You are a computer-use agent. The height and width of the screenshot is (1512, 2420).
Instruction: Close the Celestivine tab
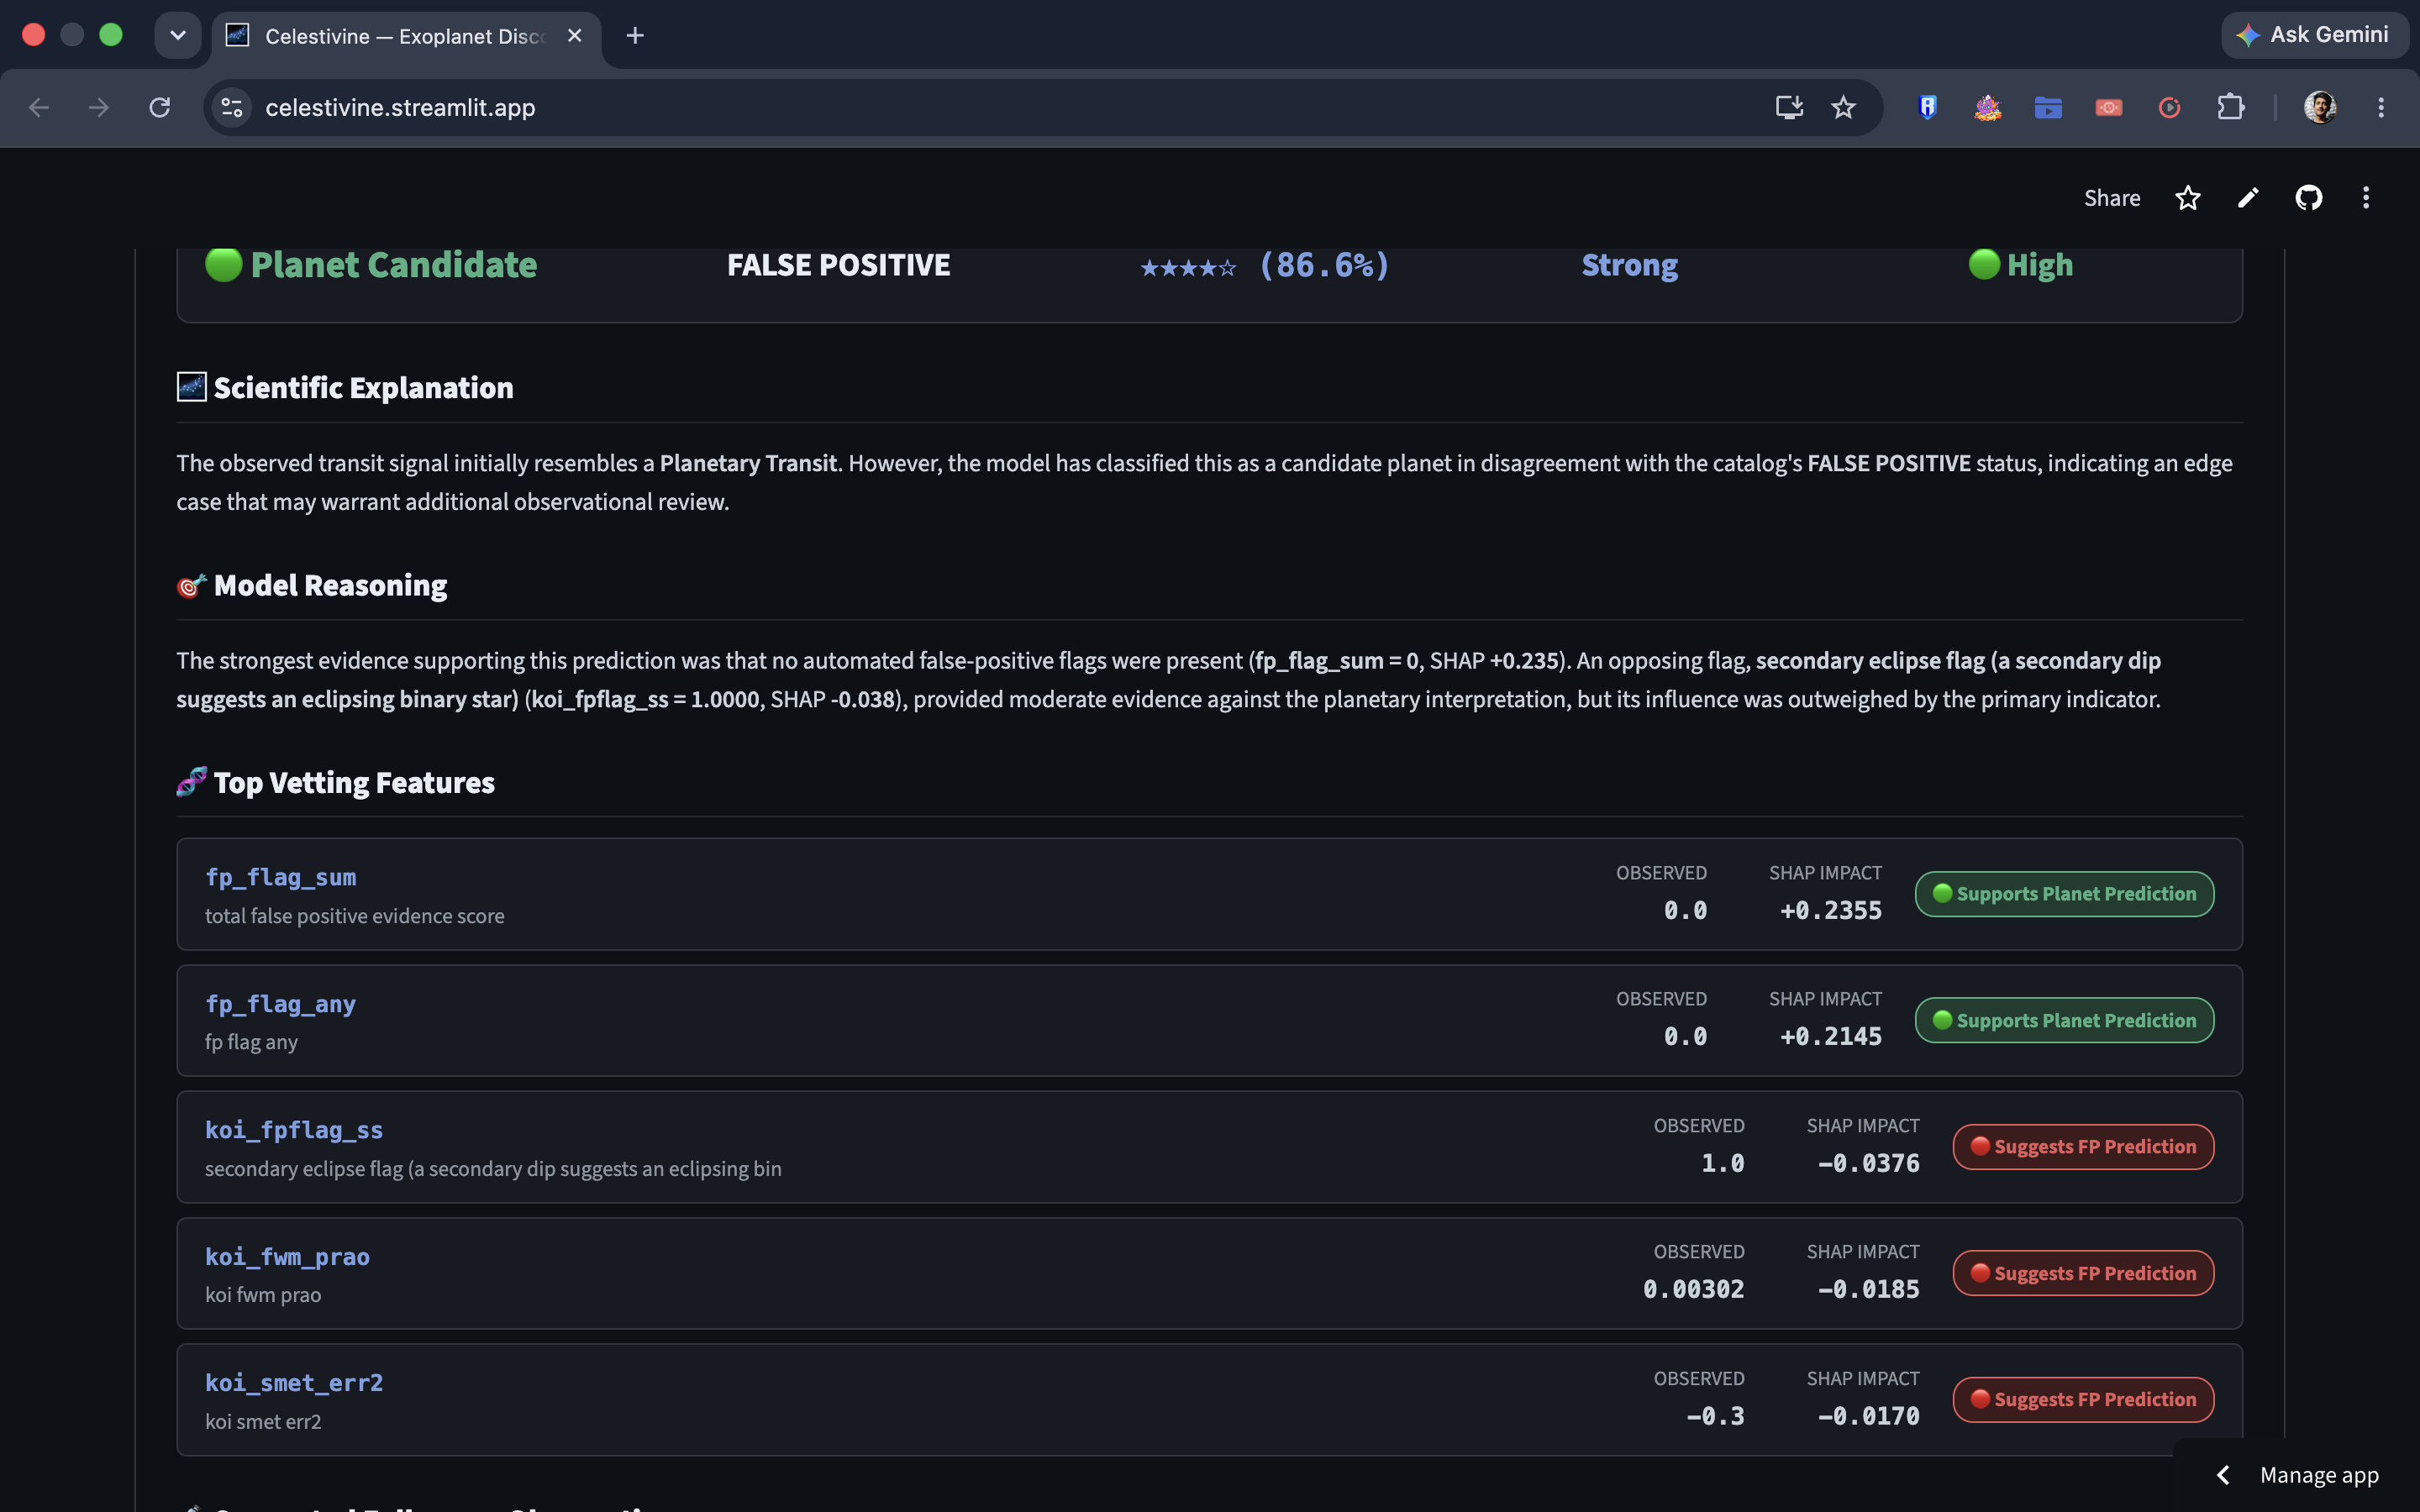[x=575, y=36]
